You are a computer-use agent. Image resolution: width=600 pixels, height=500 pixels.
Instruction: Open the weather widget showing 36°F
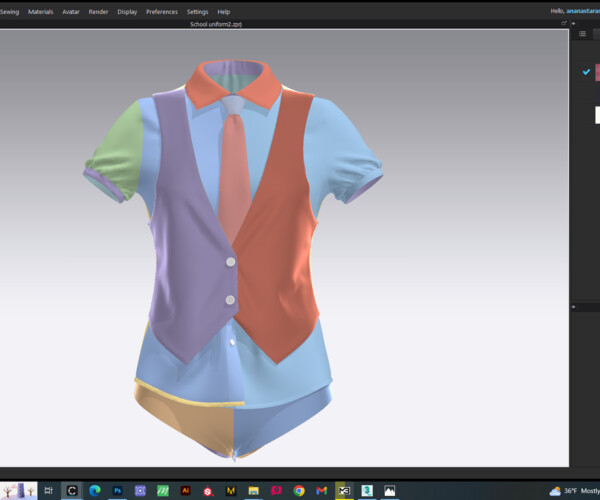574,491
